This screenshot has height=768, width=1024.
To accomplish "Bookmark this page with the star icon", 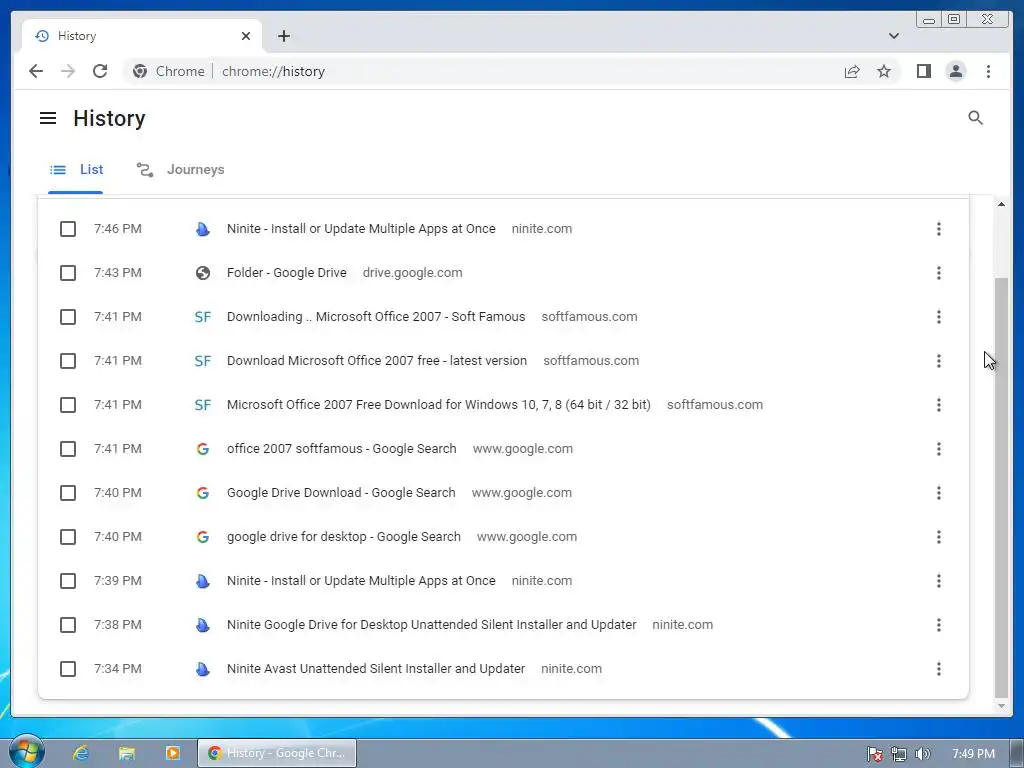I will 884,71.
